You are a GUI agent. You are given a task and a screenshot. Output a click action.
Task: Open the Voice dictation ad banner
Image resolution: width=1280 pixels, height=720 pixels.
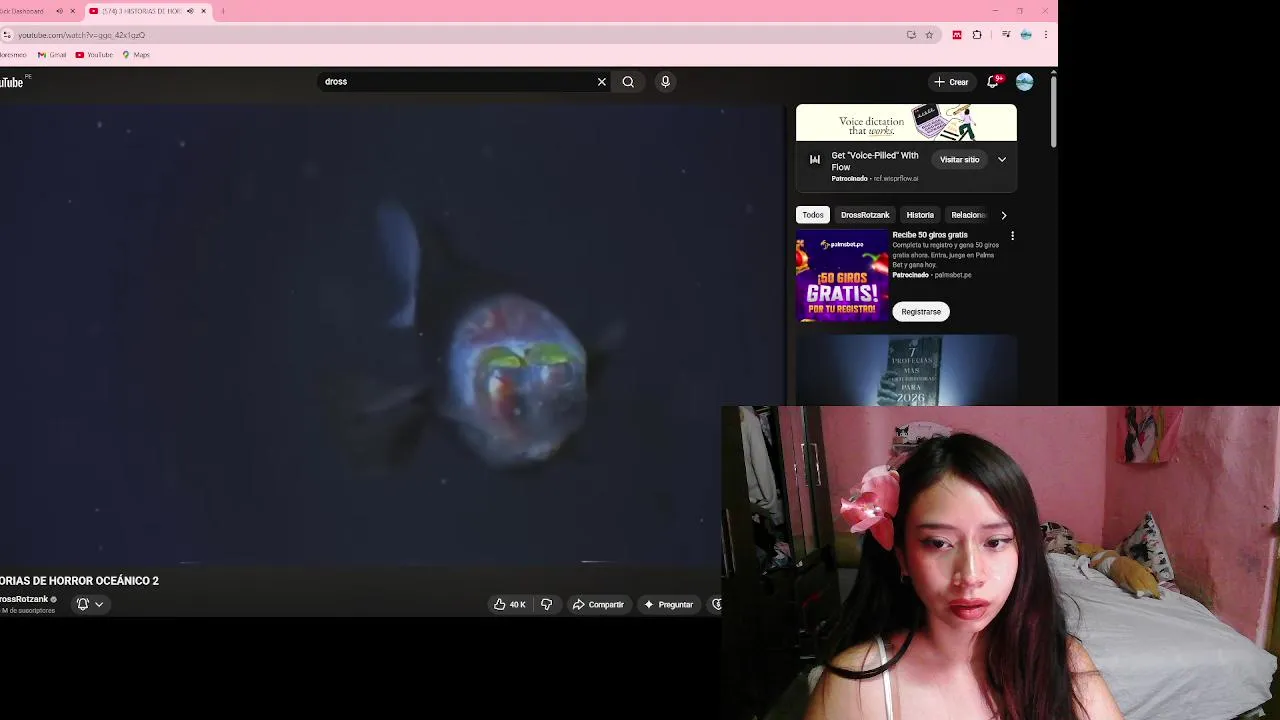906,123
